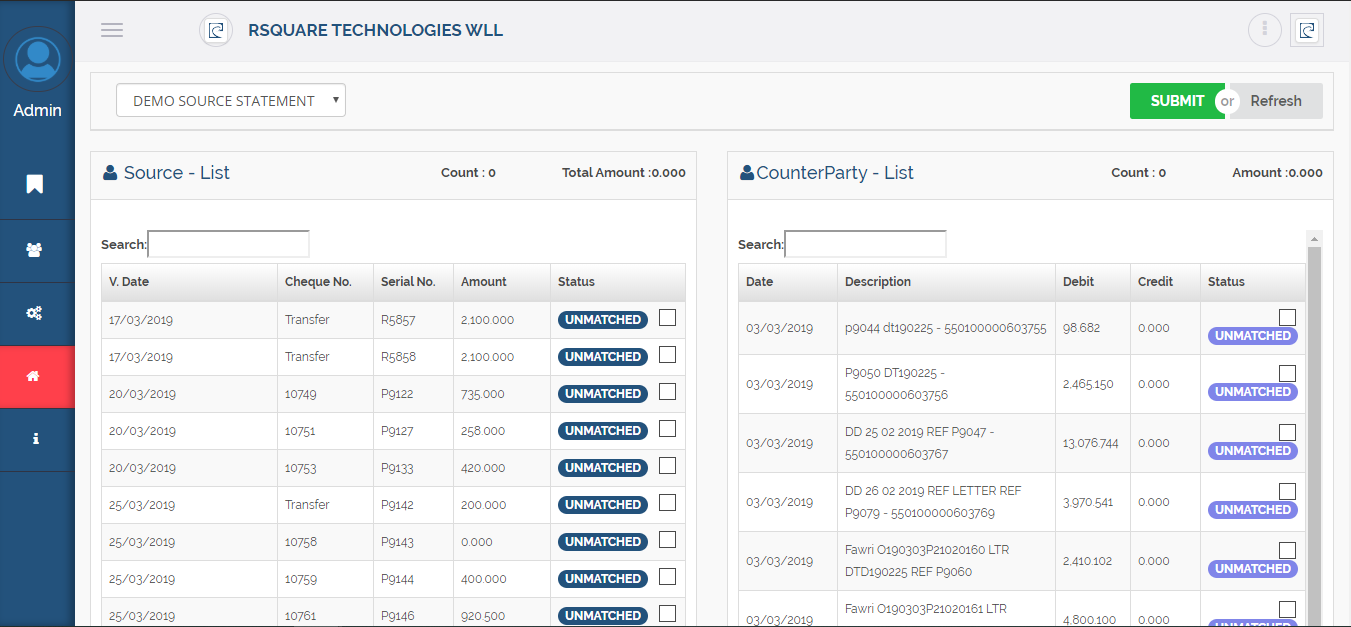Screen dimensions: 1351x627
Task: Open the users group sidebar icon
Action: (x=35, y=250)
